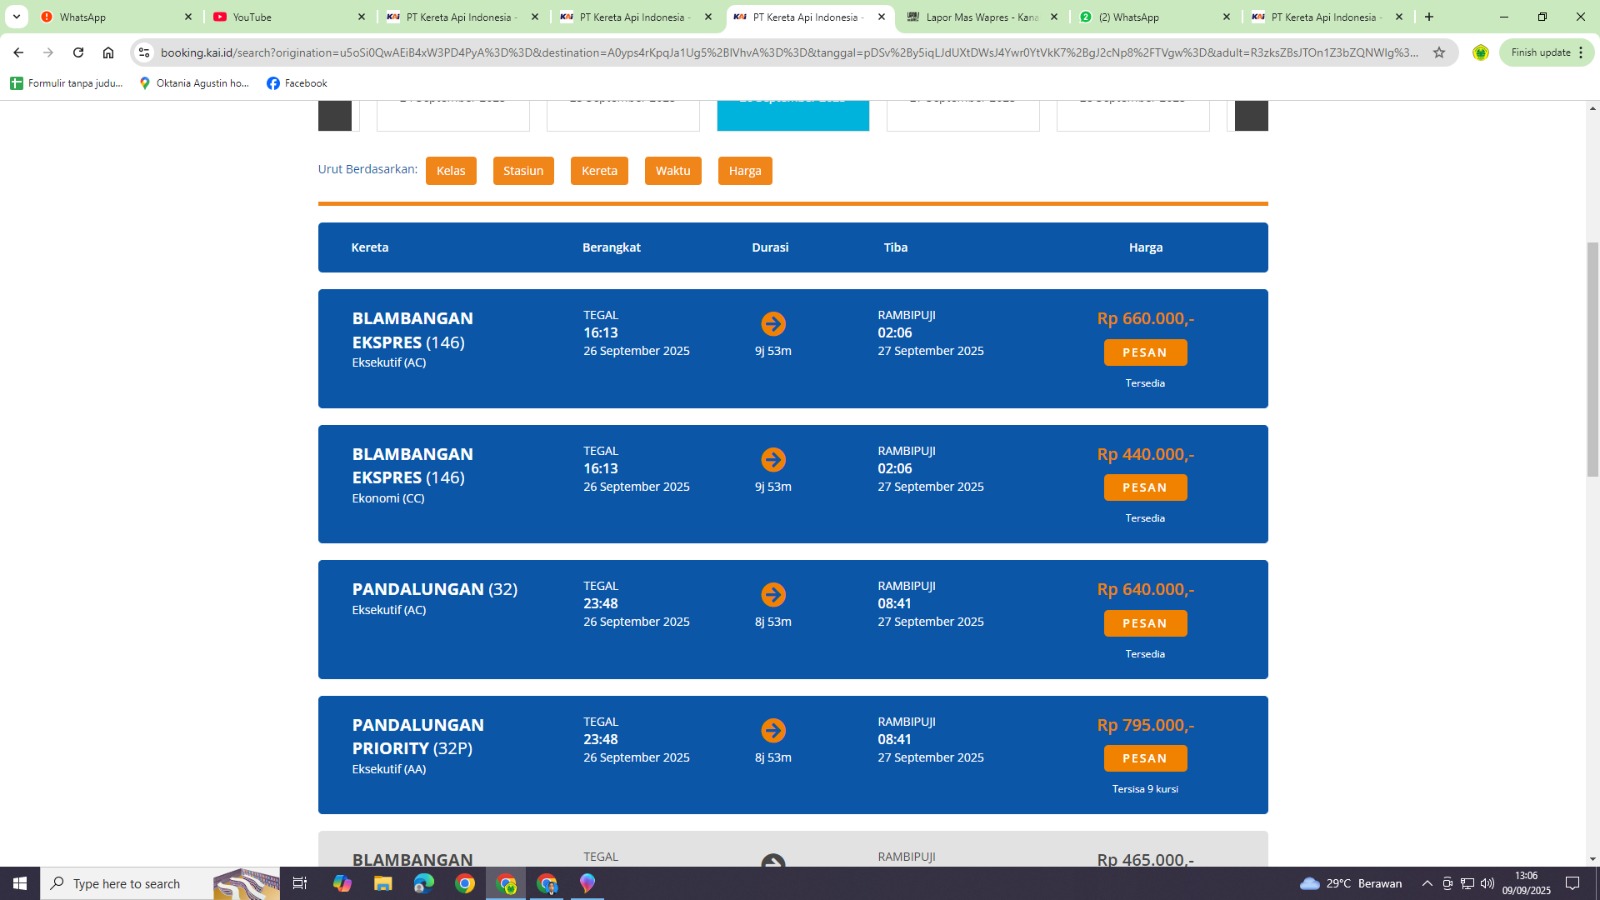This screenshot has width=1600, height=900.
Task: Sort results by Harga
Action: coord(745,171)
